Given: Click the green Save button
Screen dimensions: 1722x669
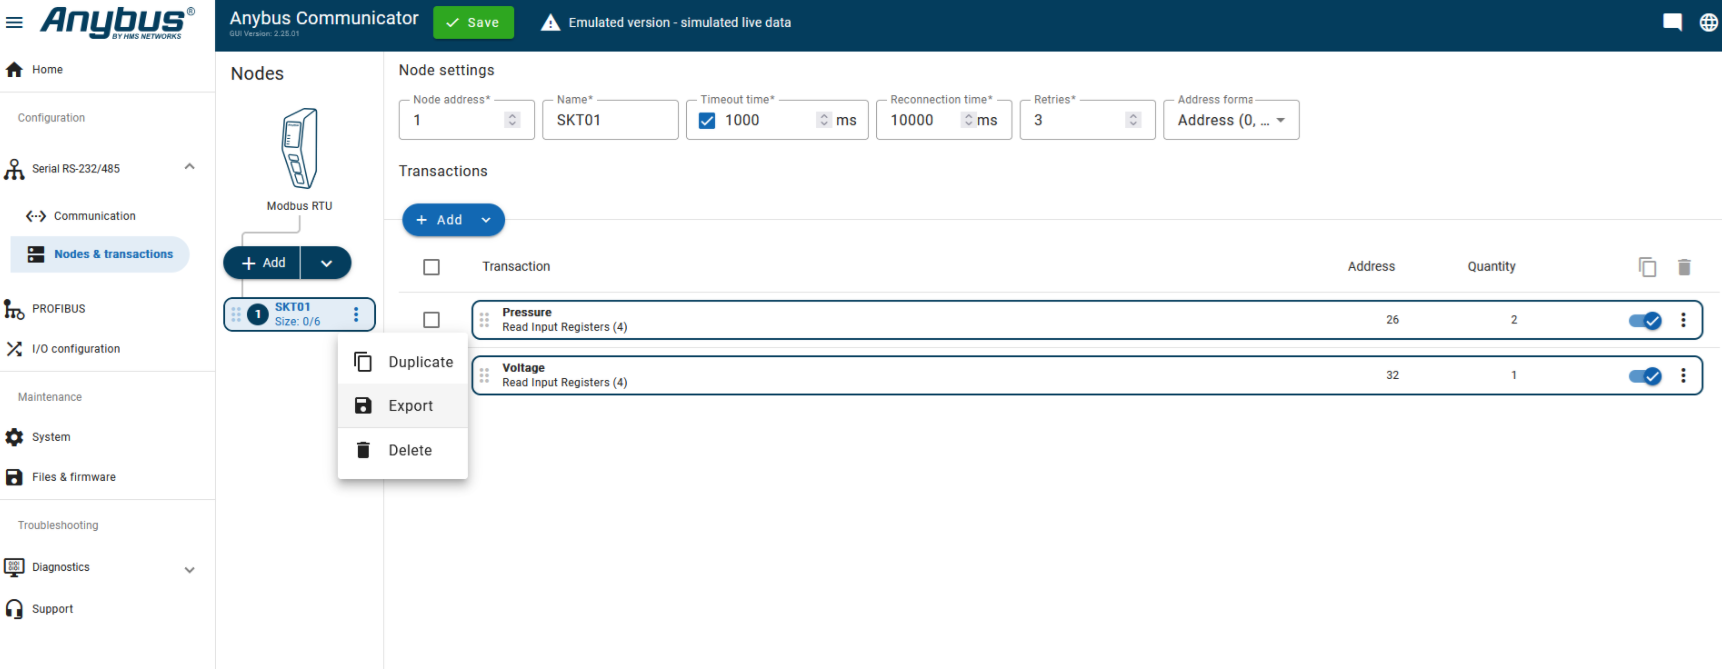Looking at the screenshot, I should click(473, 22).
